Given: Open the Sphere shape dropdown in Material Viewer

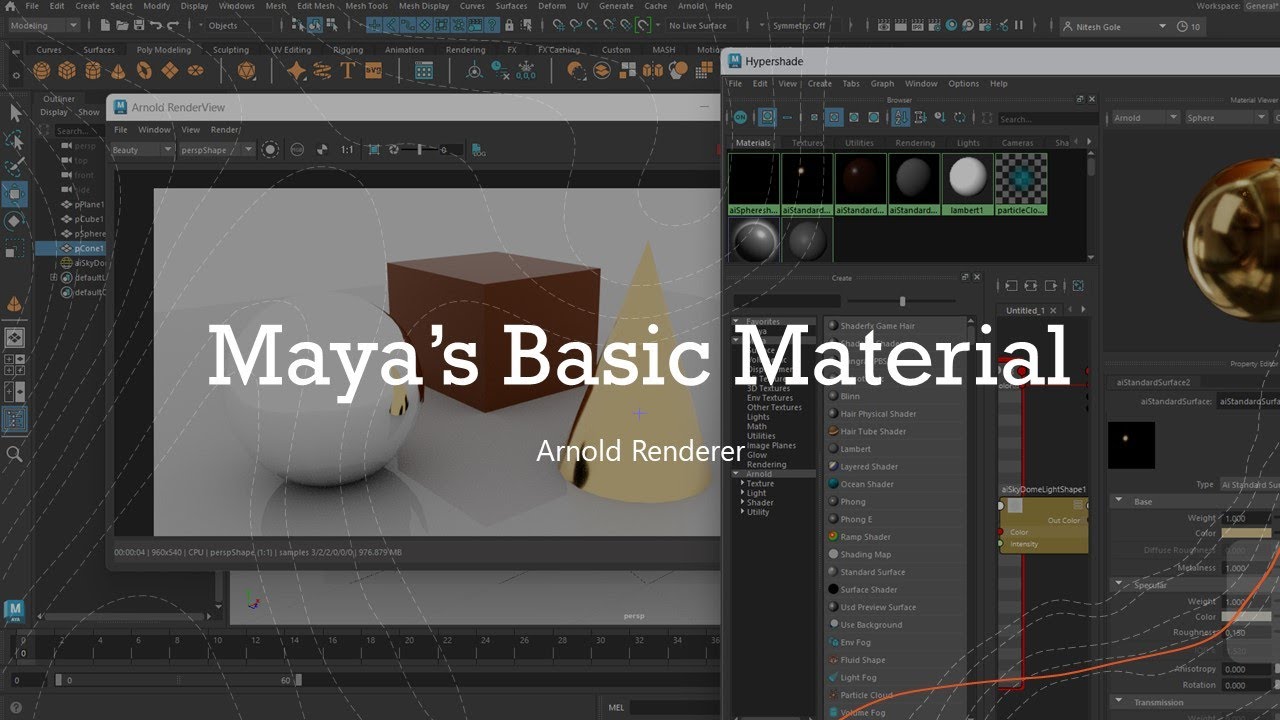Looking at the screenshot, I should tap(1226, 117).
